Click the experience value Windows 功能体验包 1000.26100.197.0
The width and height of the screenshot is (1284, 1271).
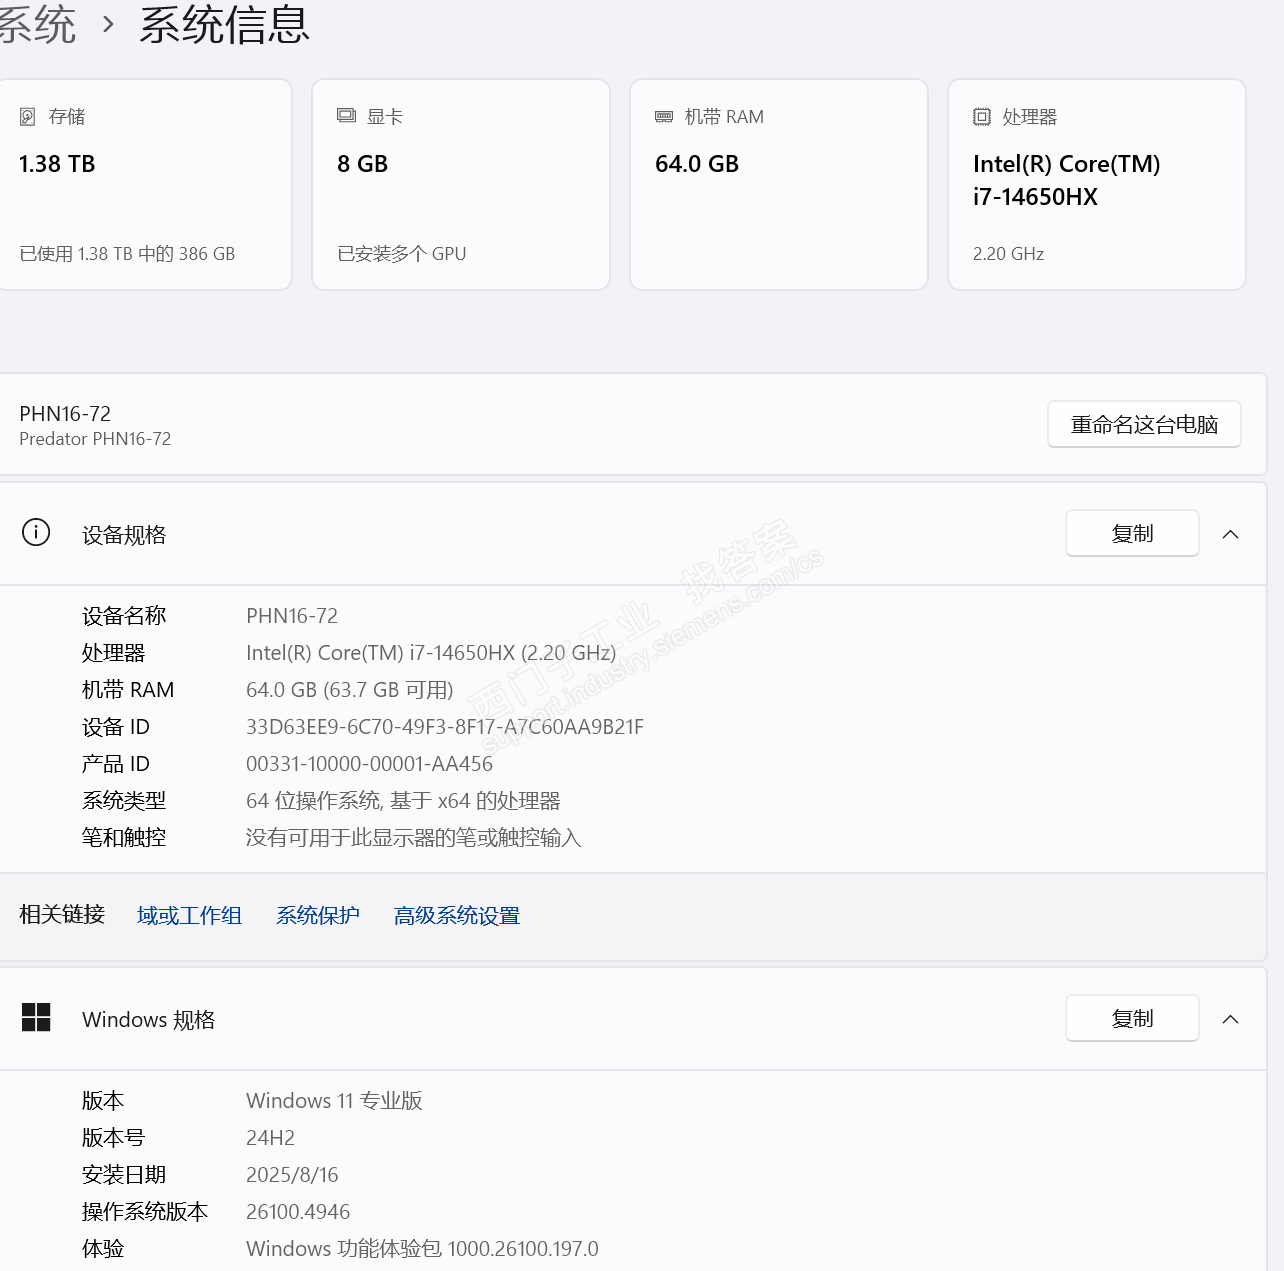click(x=422, y=1249)
